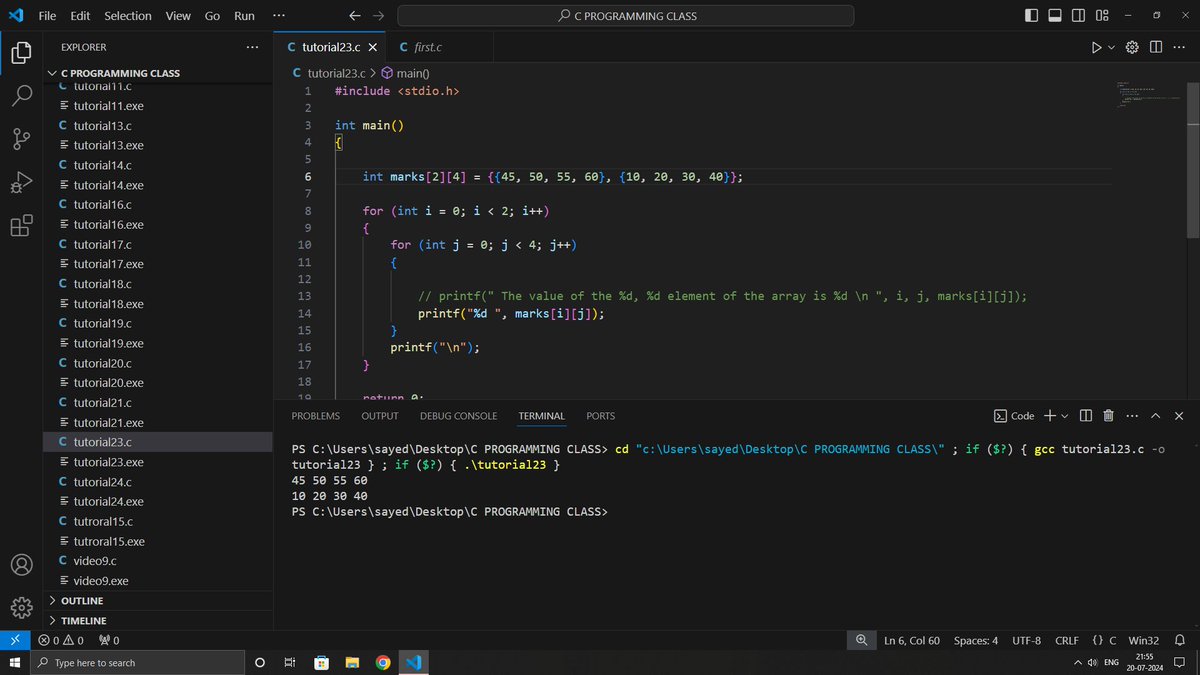Screen dimensions: 1200x675
Task: Collapse the C PROGRAMMING CLASS folder section
Action: 158,73
